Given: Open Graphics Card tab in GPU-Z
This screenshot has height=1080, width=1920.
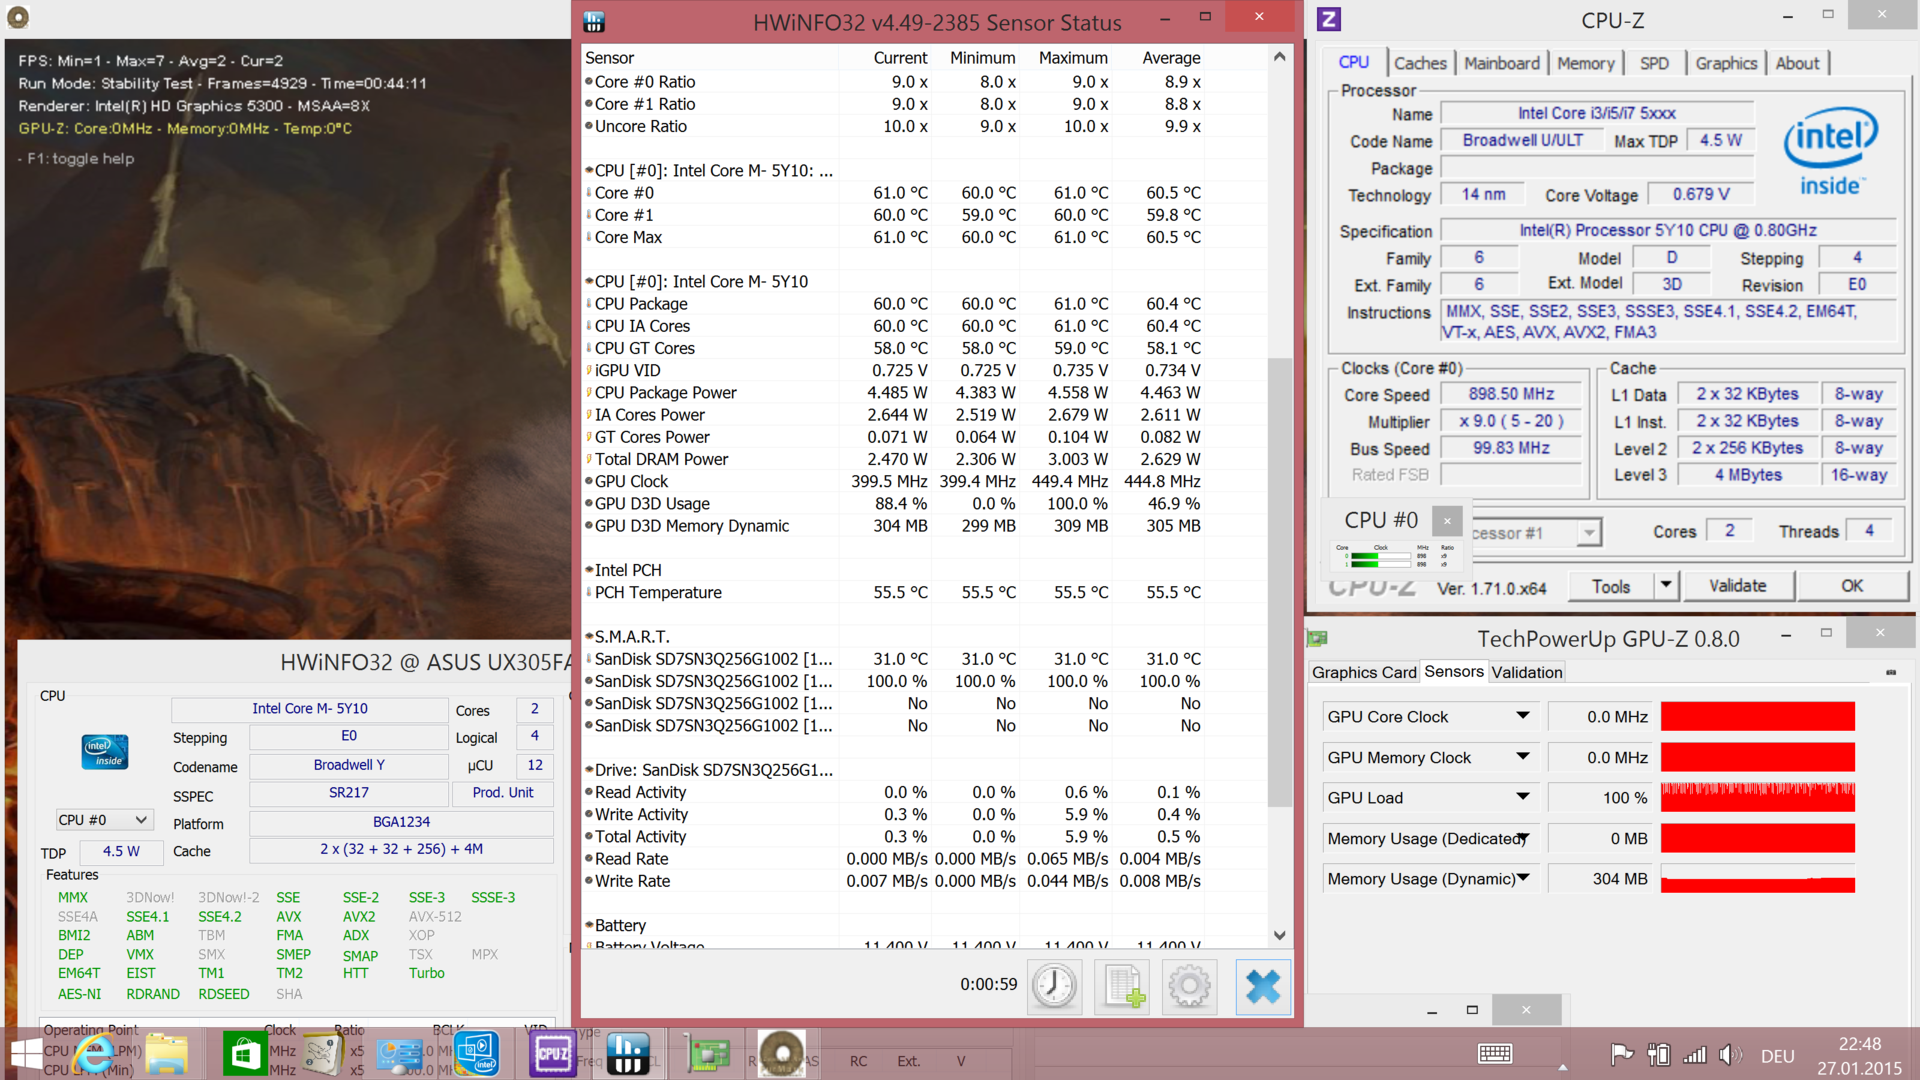Looking at the screenshot, I should coord(1364,672).
